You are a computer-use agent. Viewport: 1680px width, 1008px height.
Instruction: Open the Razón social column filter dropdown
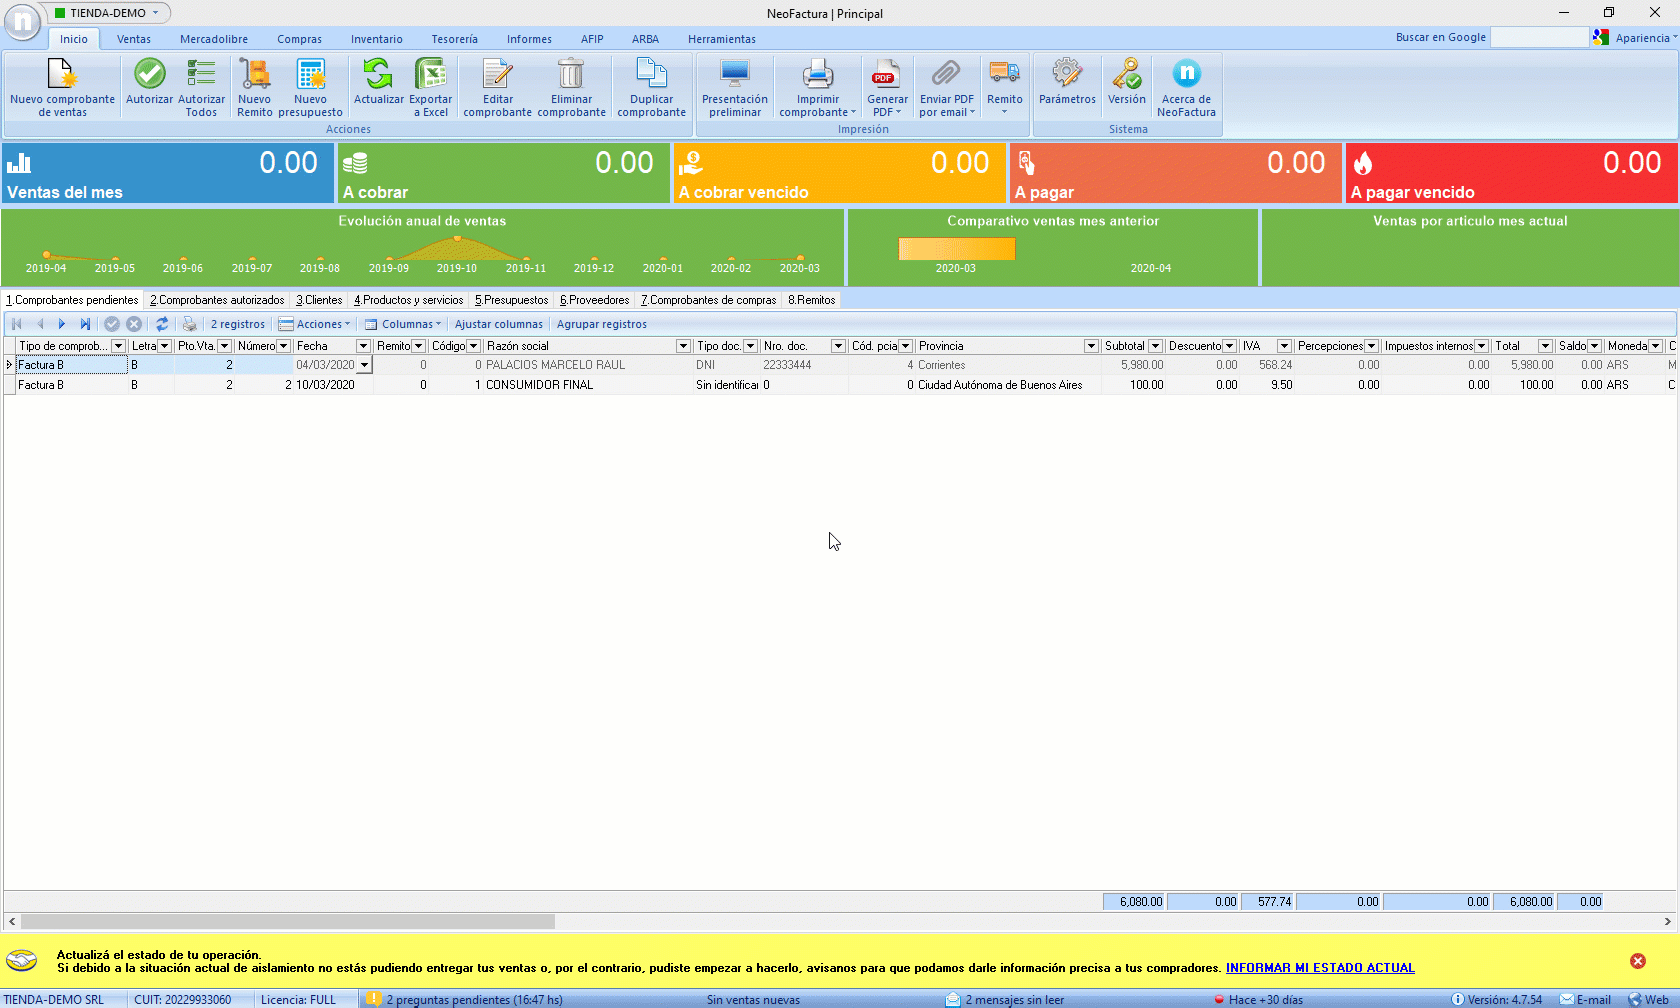tap(683, 346)
